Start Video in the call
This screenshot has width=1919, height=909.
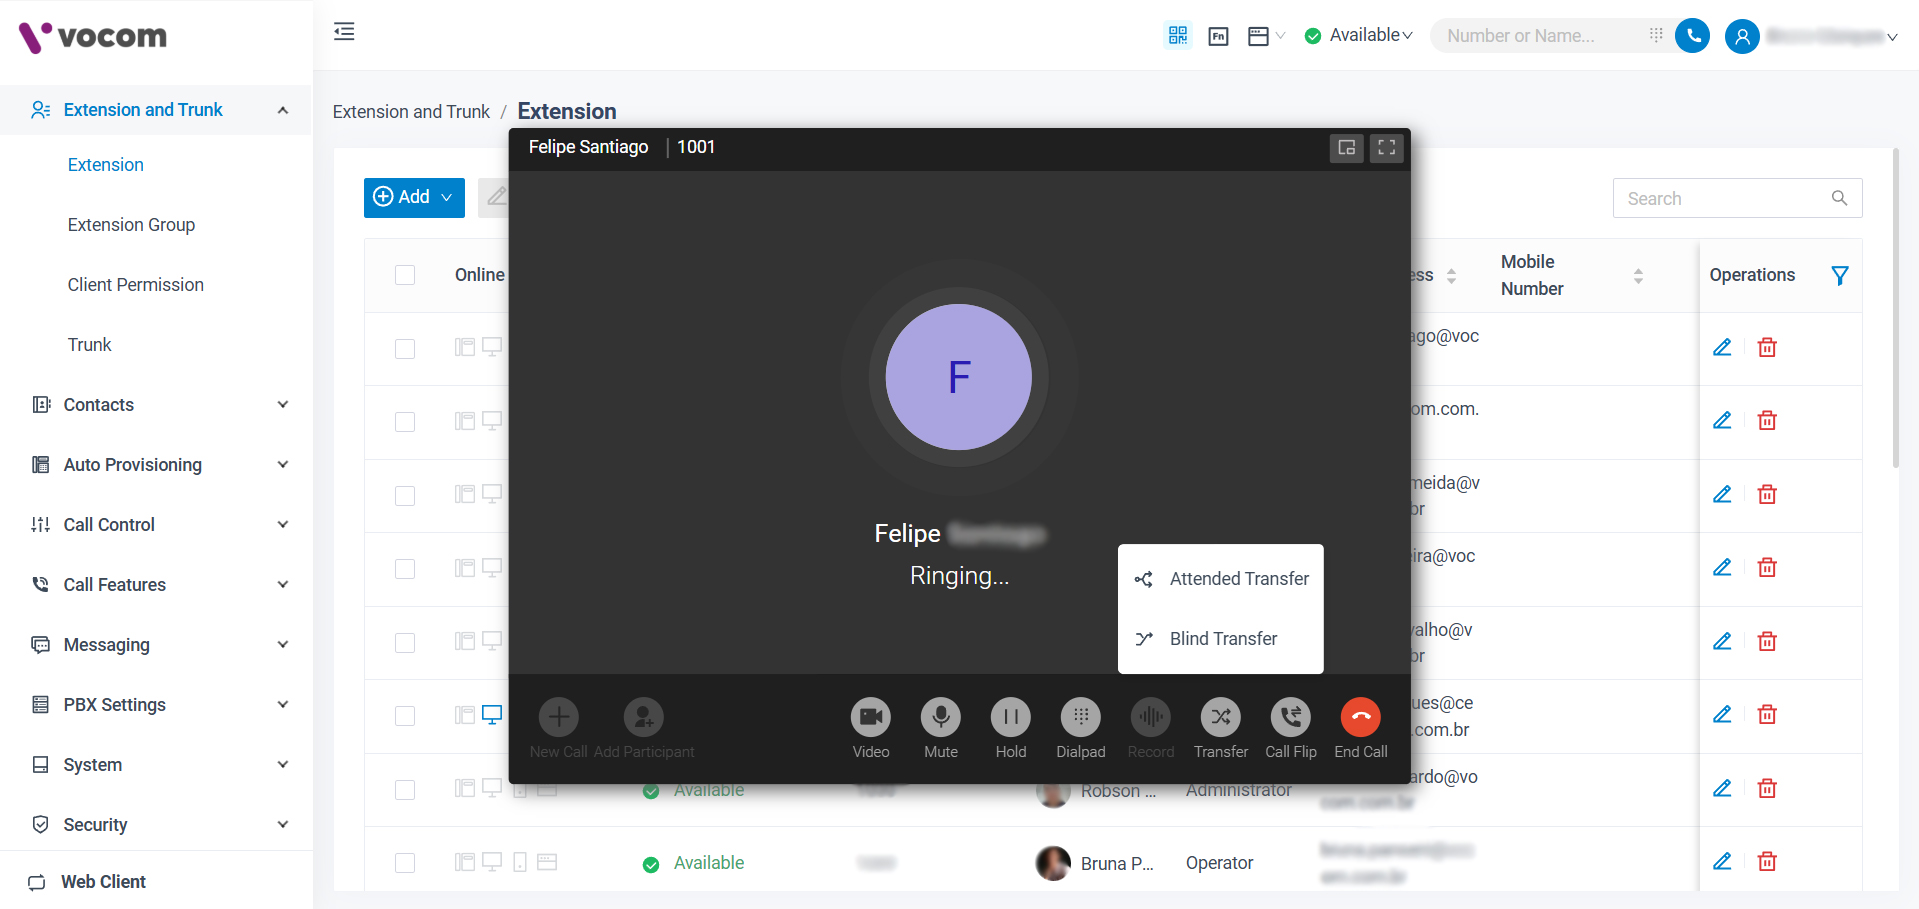tap(870, 717)
